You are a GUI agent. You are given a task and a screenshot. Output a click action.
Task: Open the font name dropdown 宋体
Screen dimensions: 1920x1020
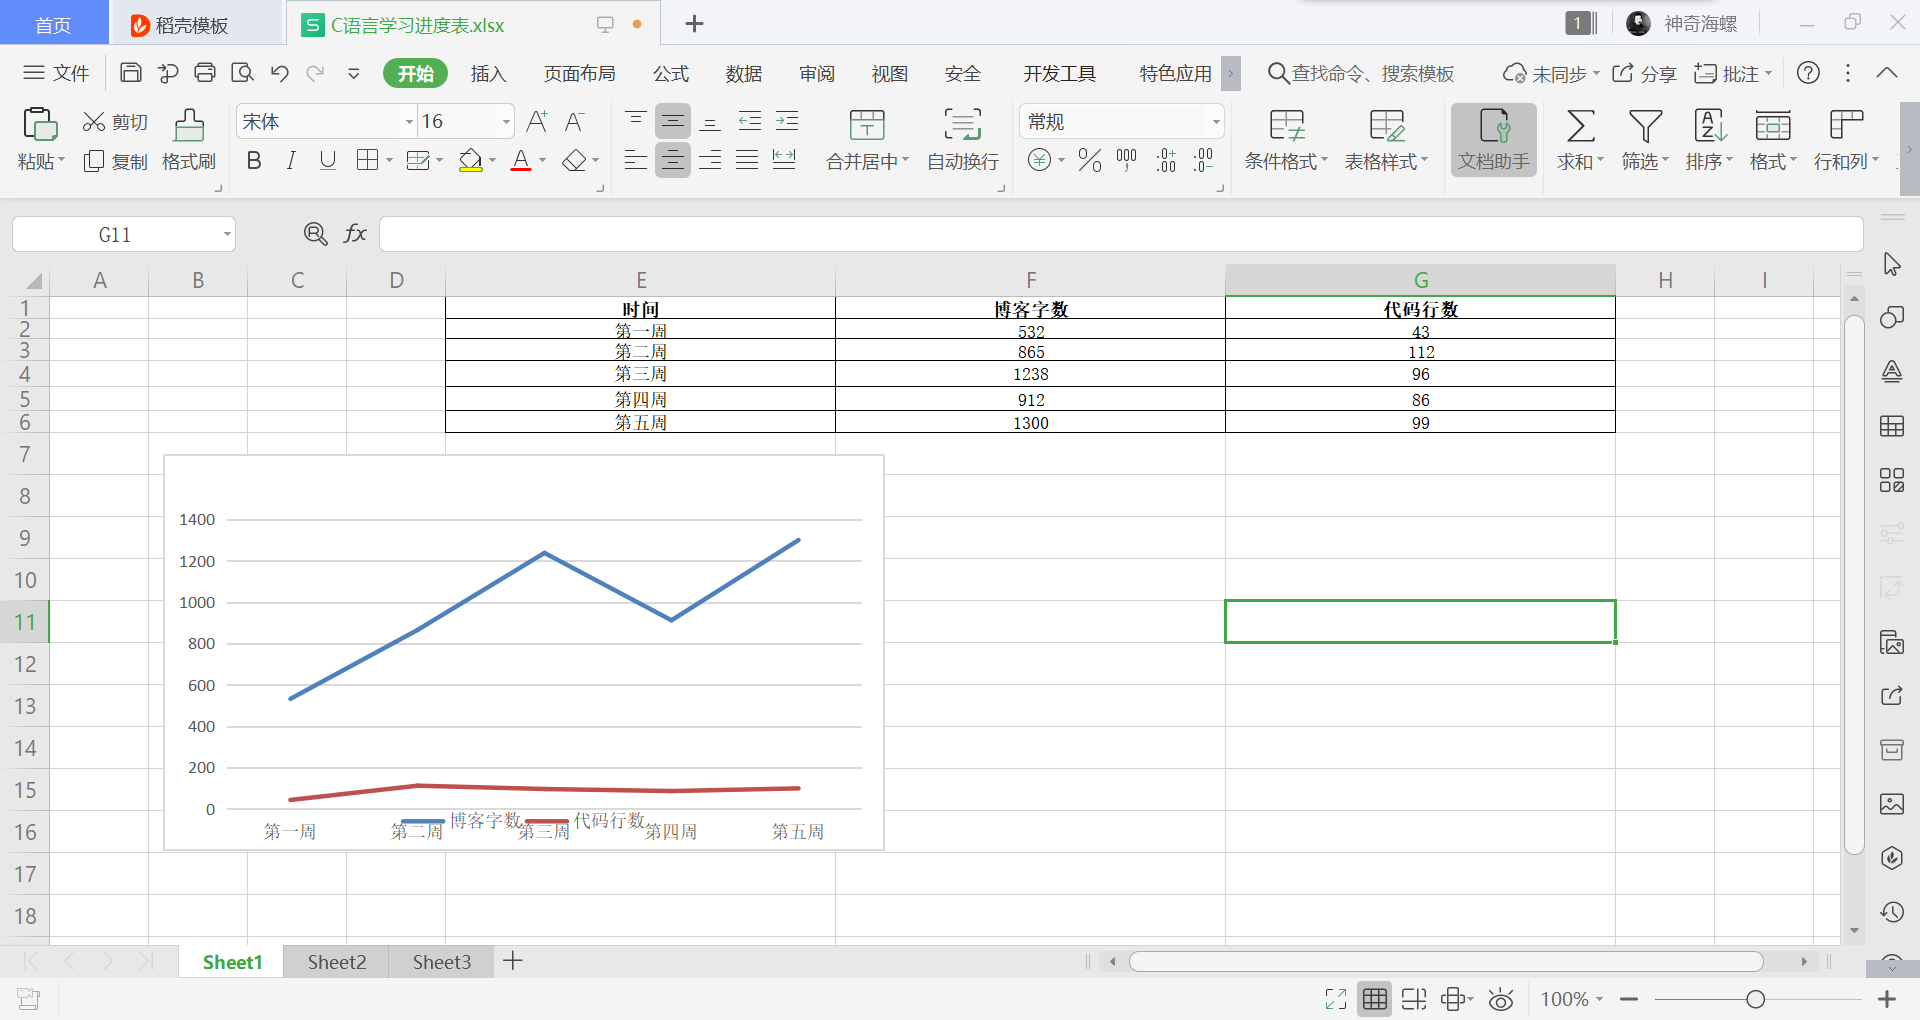pos(409,122)
